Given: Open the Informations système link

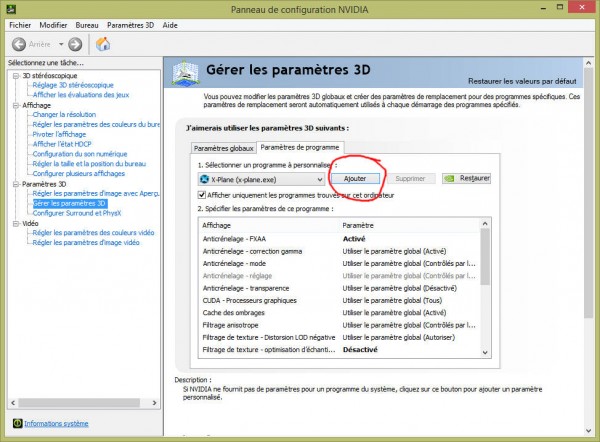Looking at the screenshot, I should click(56, 423).
